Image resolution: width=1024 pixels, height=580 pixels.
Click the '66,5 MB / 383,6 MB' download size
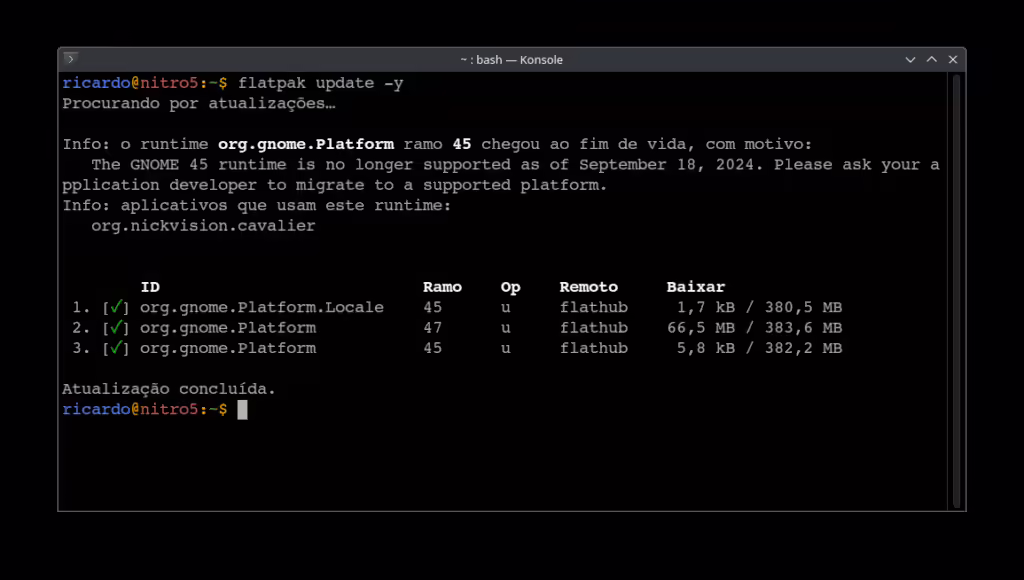[754, 328]
